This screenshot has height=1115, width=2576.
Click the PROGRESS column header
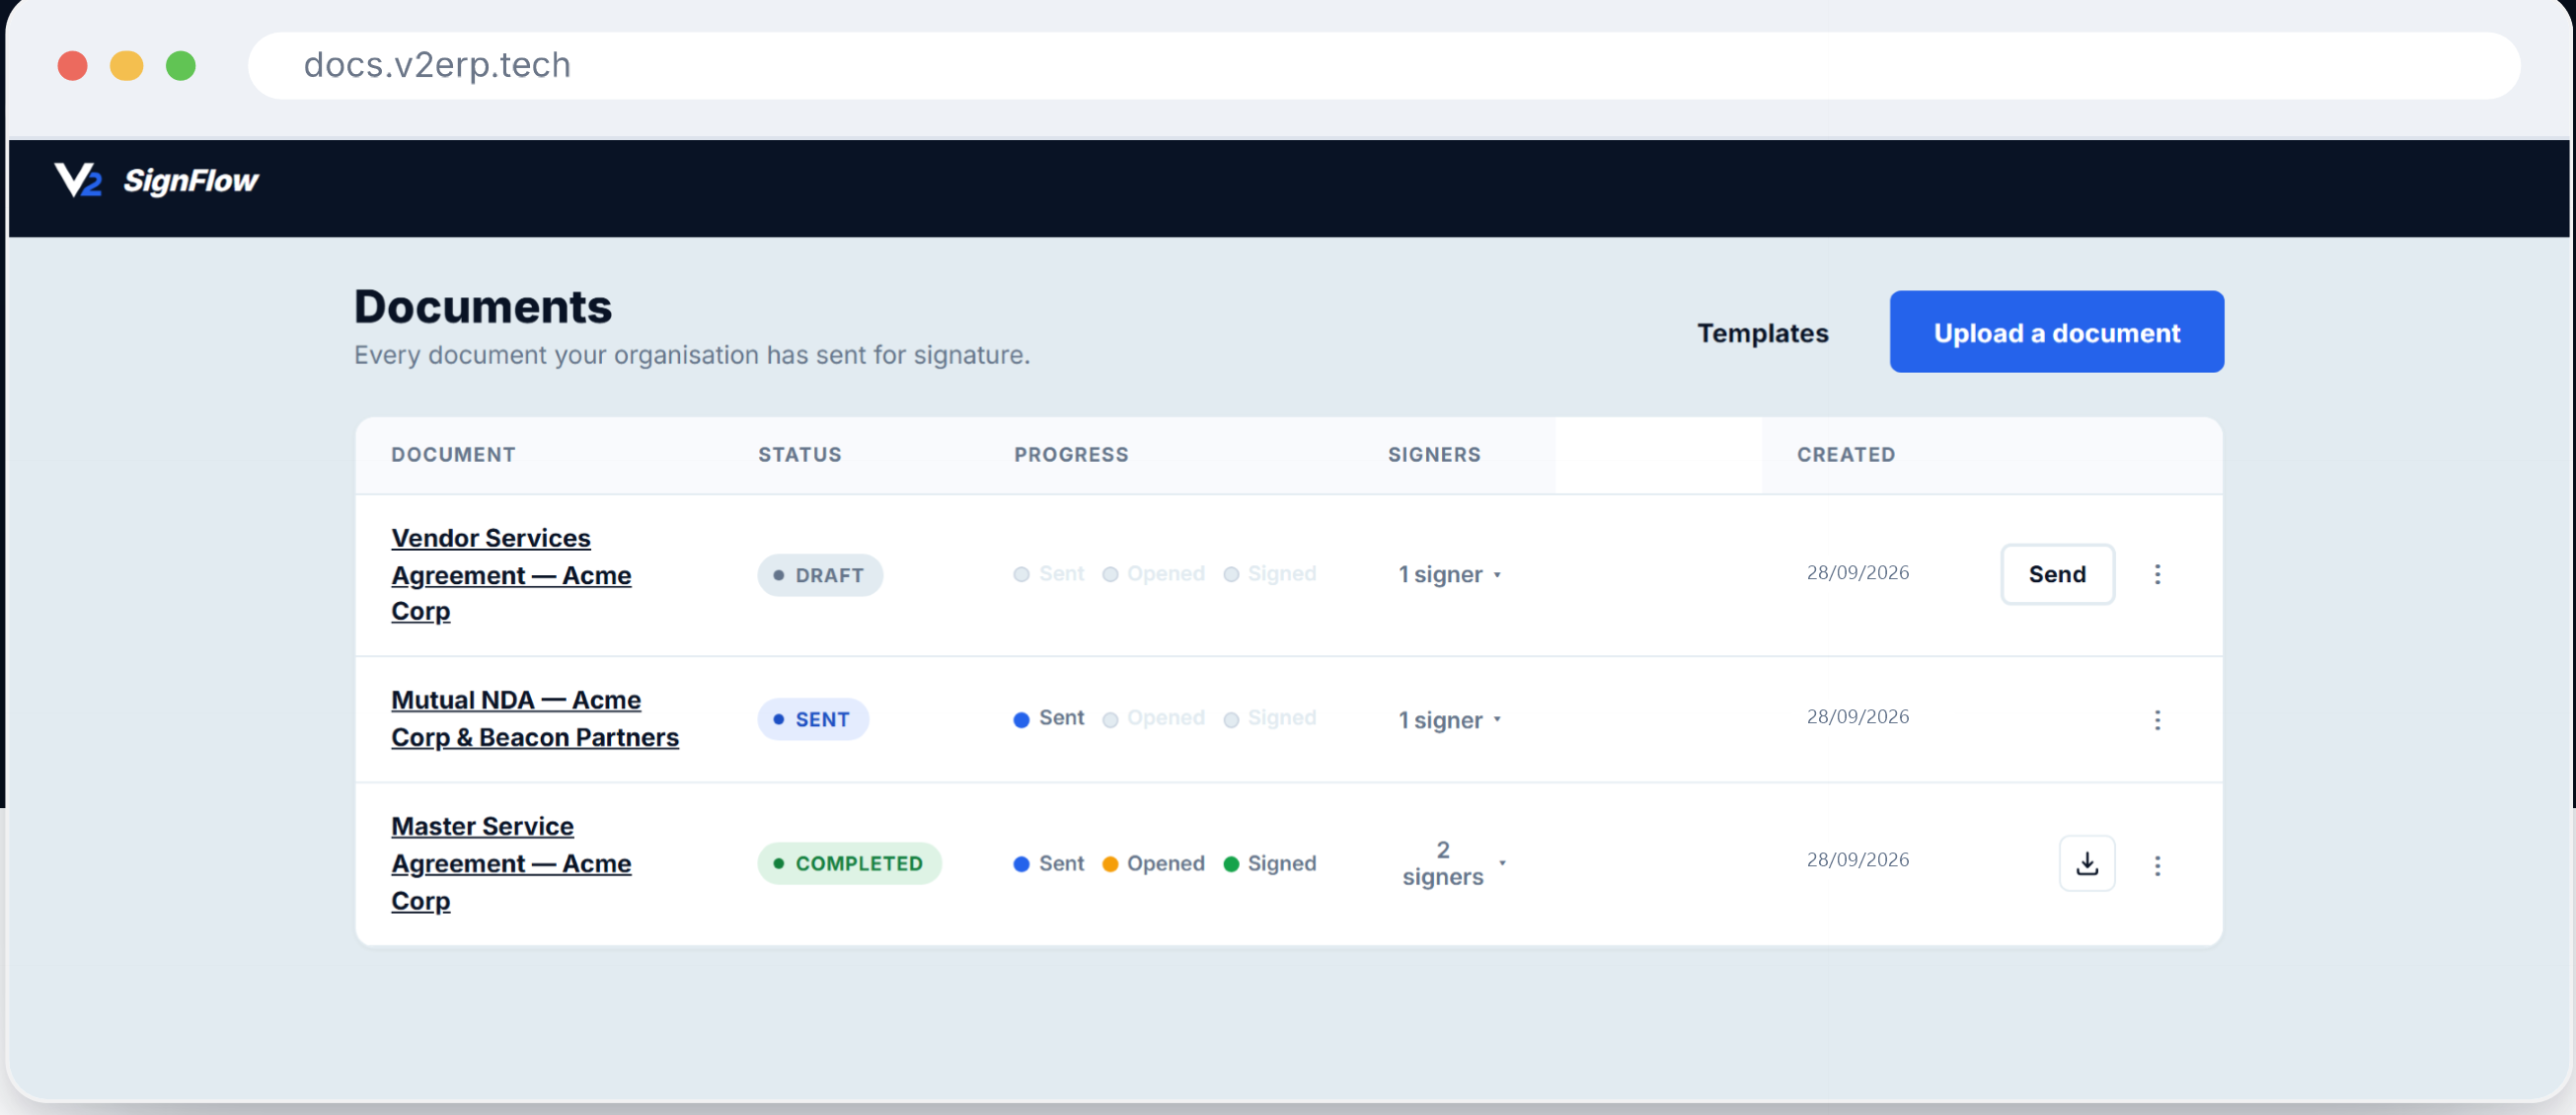click(1071, 454)
